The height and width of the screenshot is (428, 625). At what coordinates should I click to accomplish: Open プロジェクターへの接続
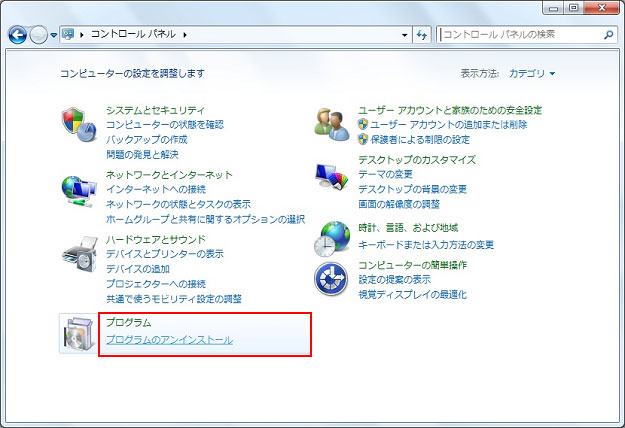click(156, 284)
